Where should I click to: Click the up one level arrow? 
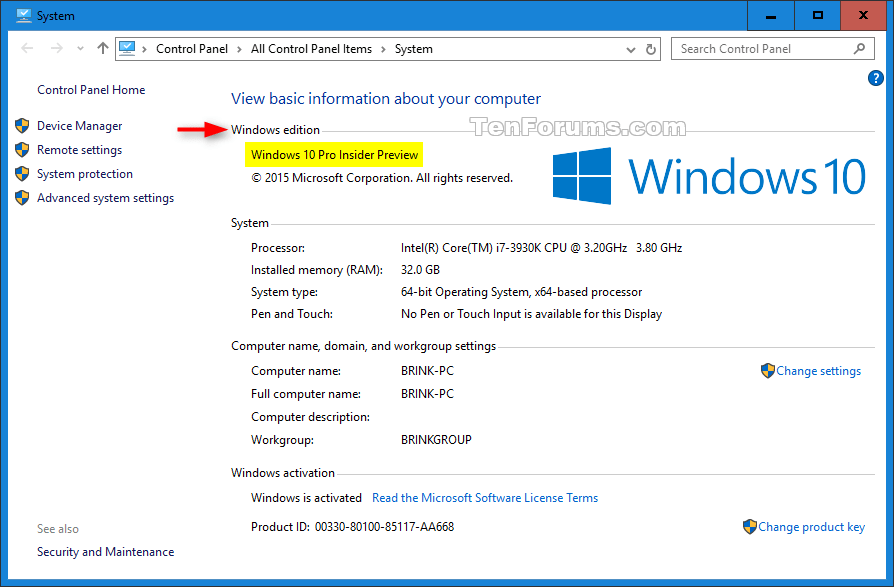(102, 48)
